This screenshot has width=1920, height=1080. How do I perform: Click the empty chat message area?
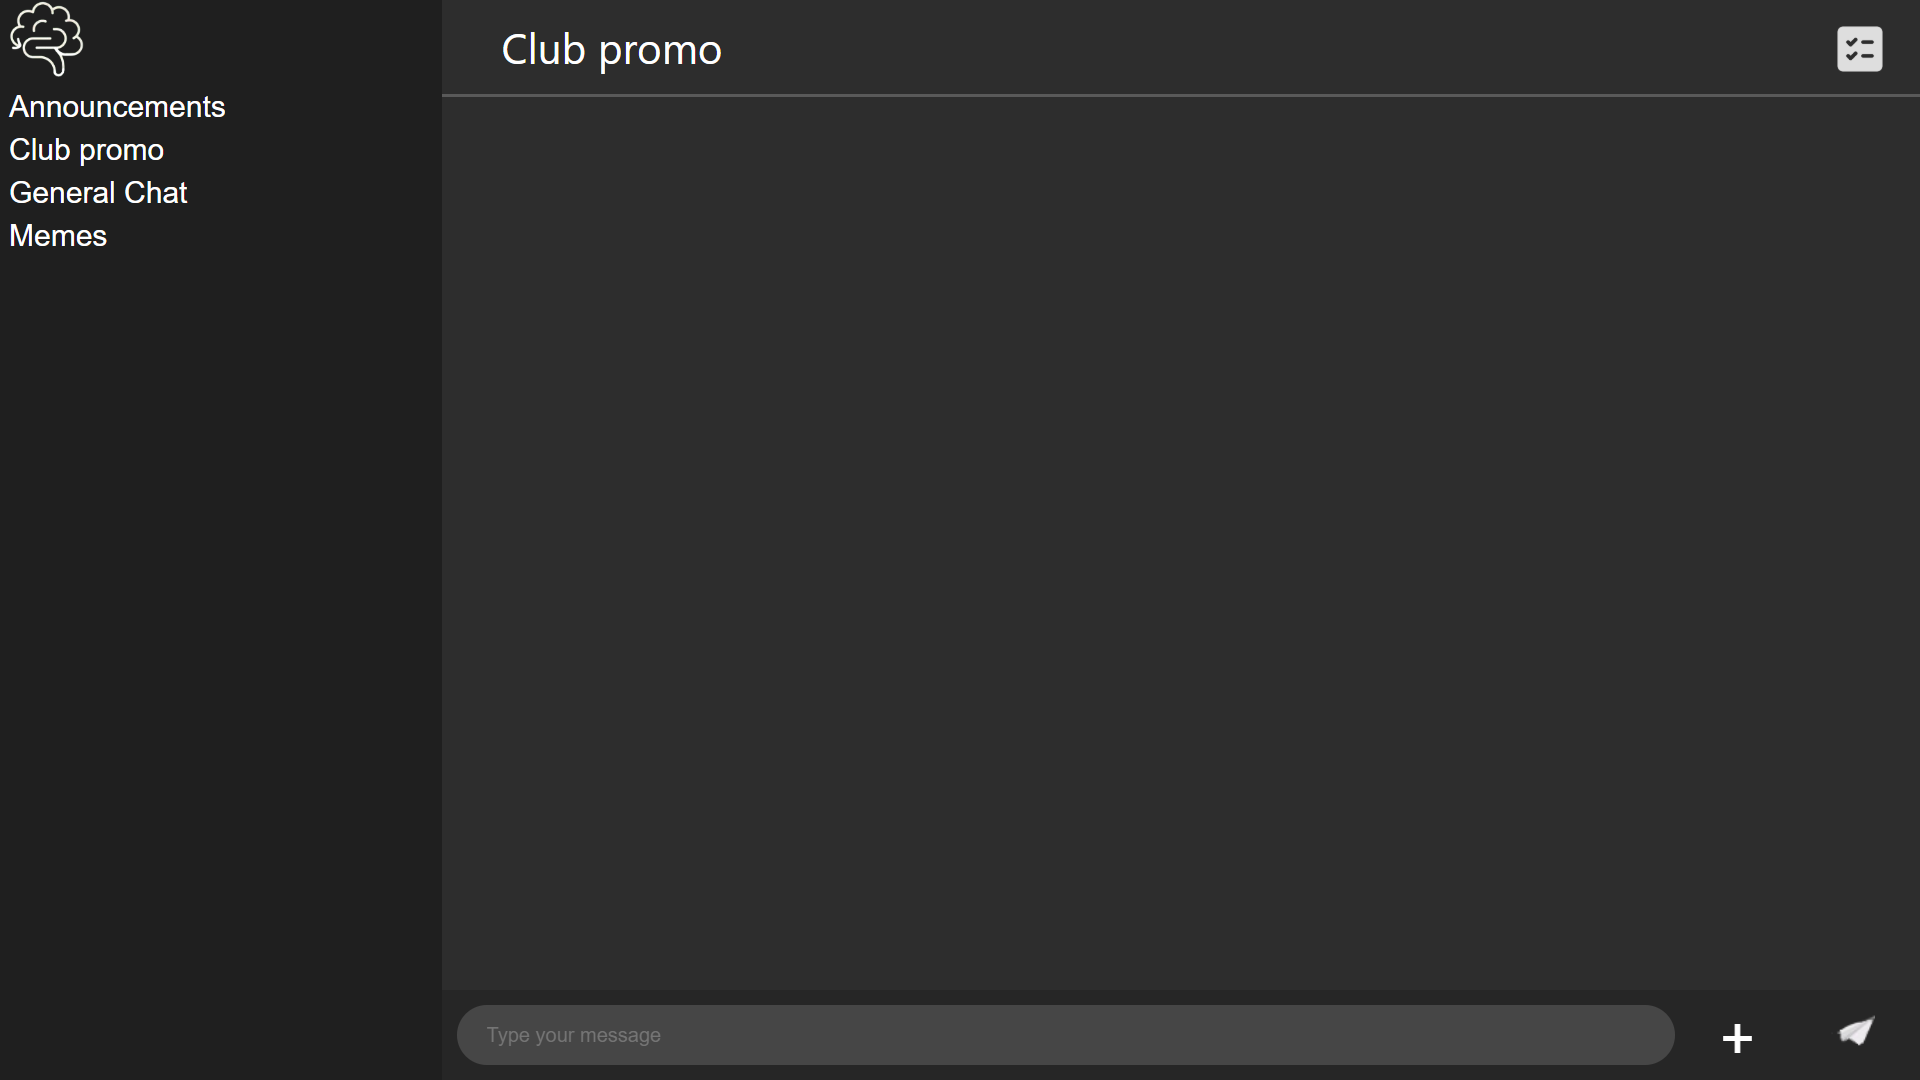[x=1180, y=543]
